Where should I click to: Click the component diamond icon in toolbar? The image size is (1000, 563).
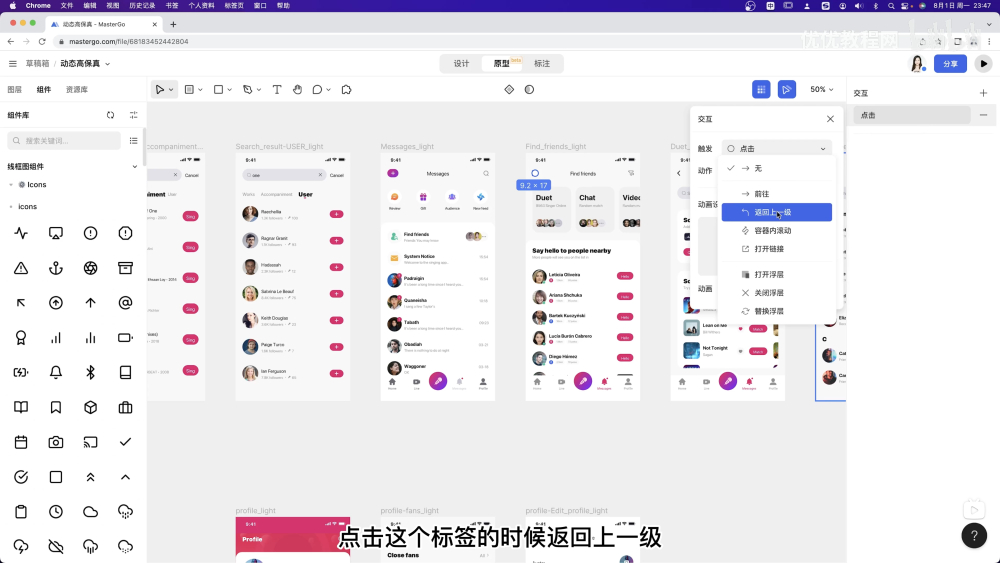[509, 90]
